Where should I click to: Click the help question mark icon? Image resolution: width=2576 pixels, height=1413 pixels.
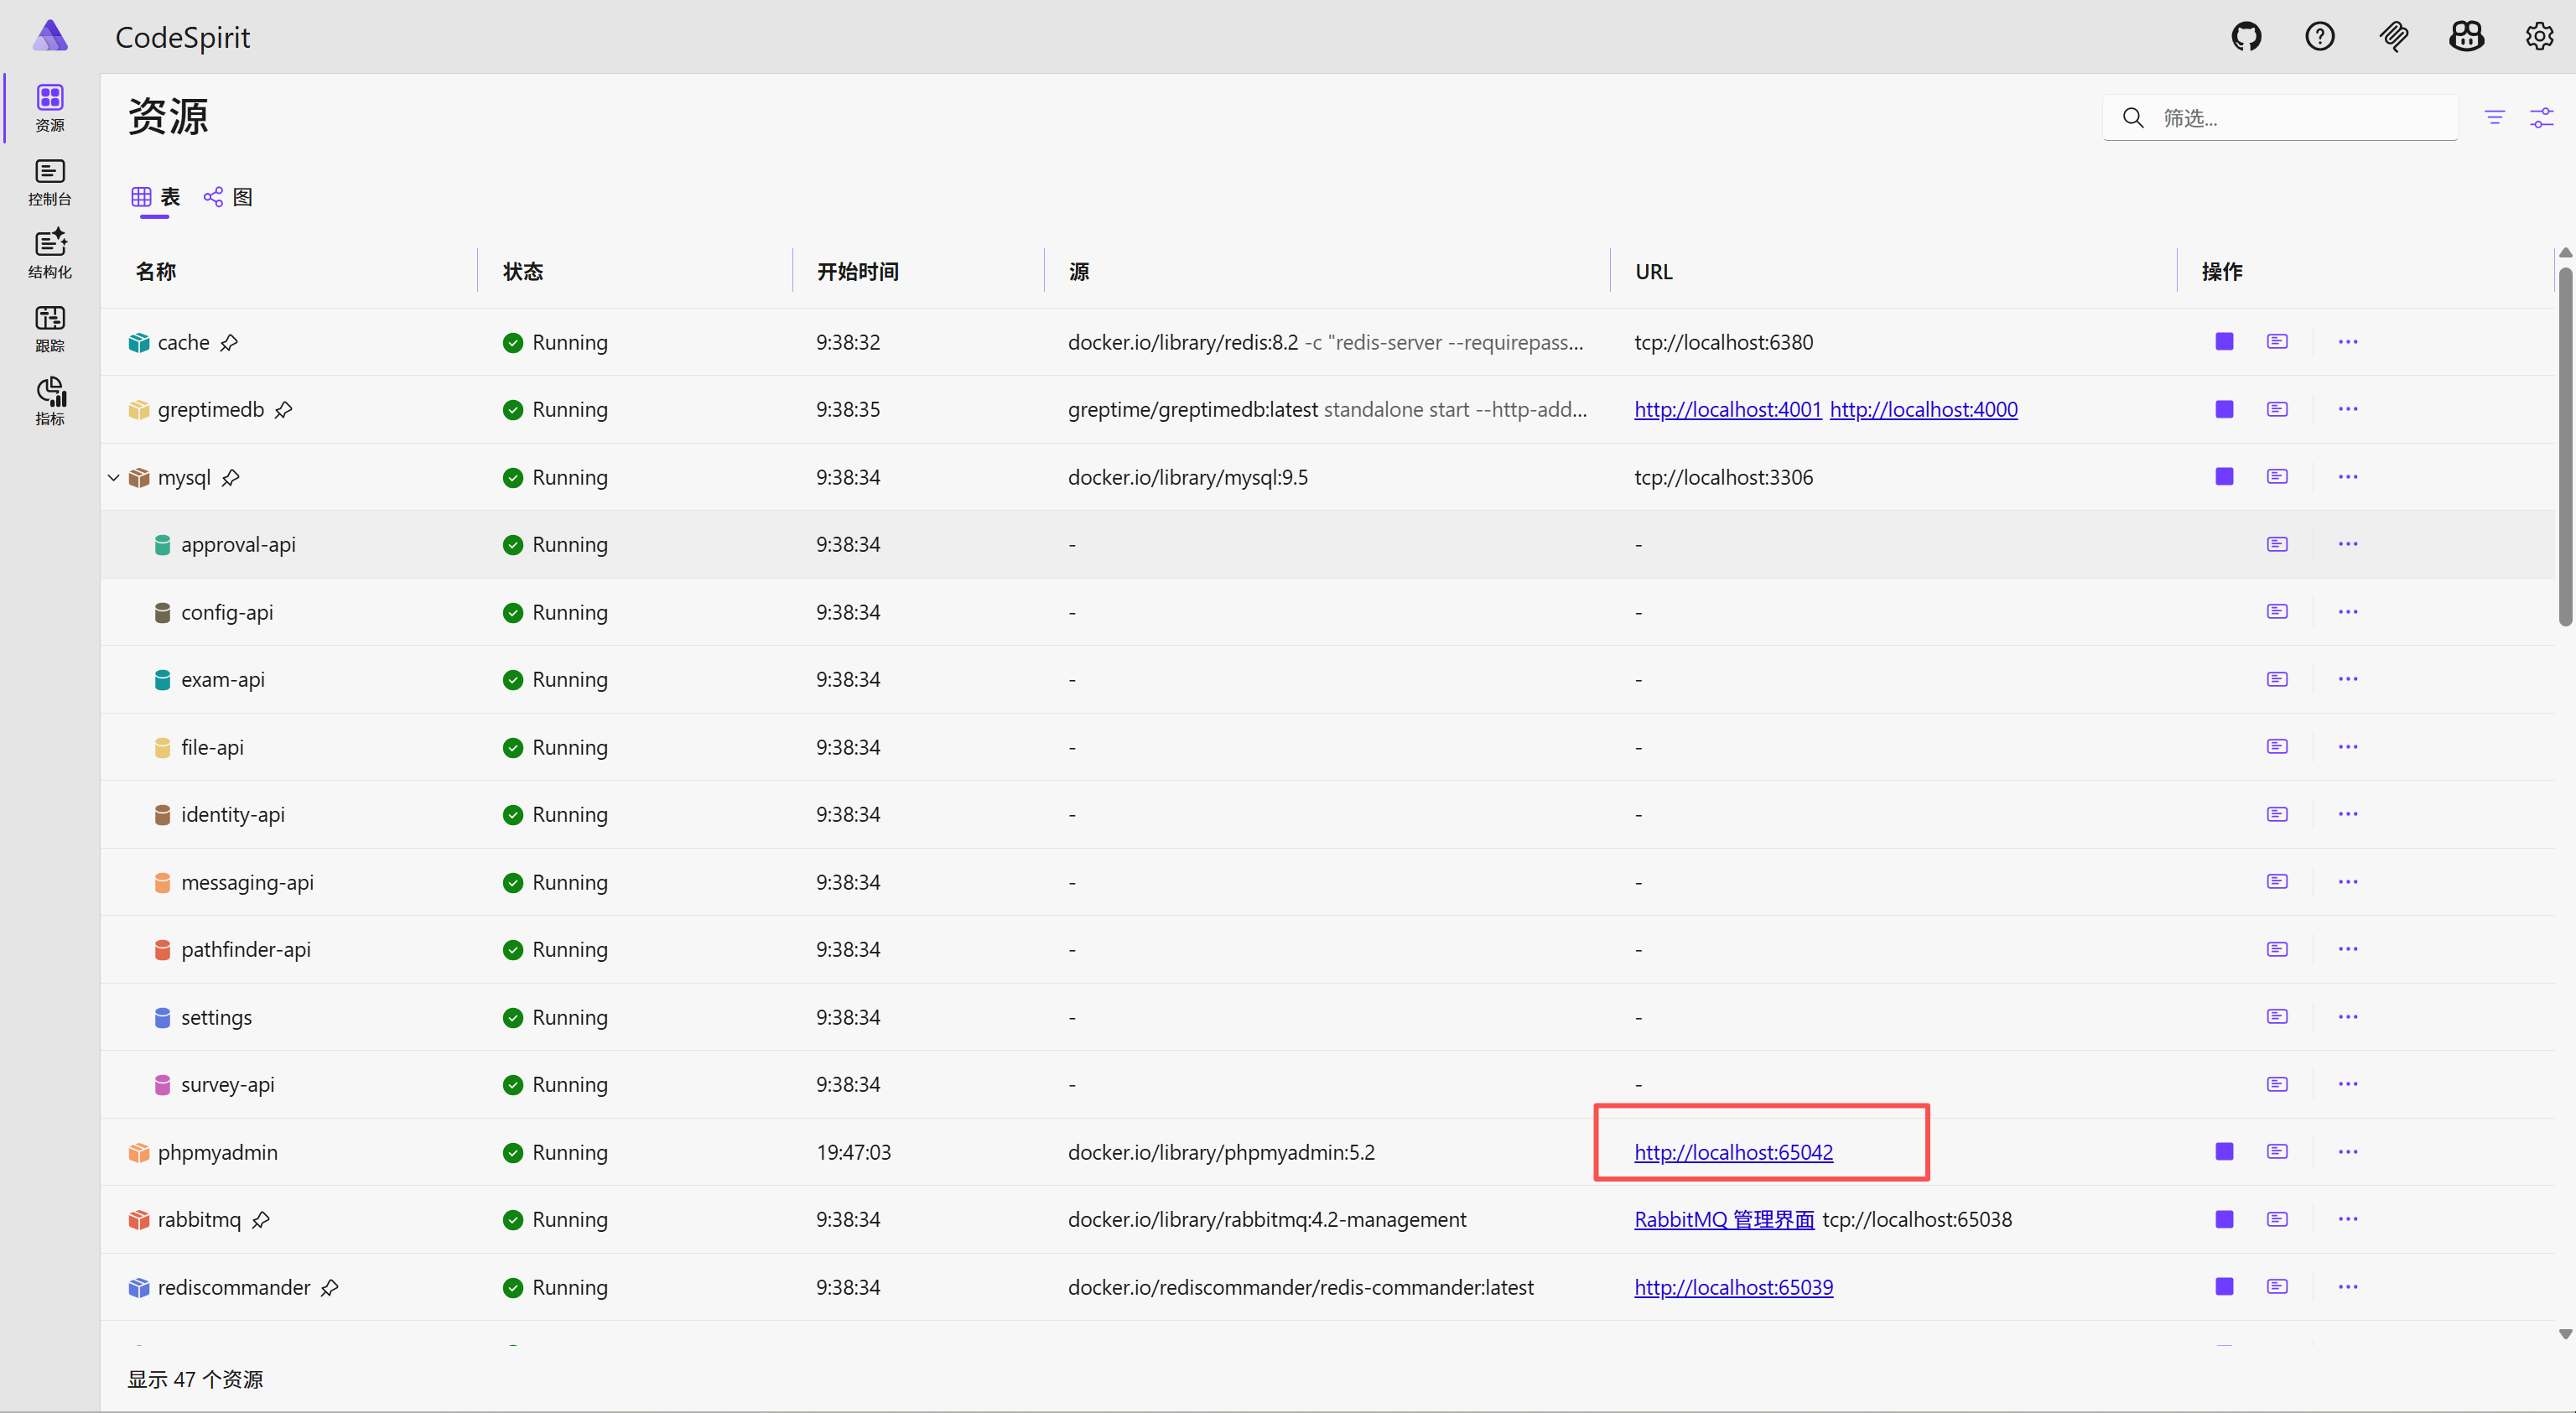tap(2319, 37)
